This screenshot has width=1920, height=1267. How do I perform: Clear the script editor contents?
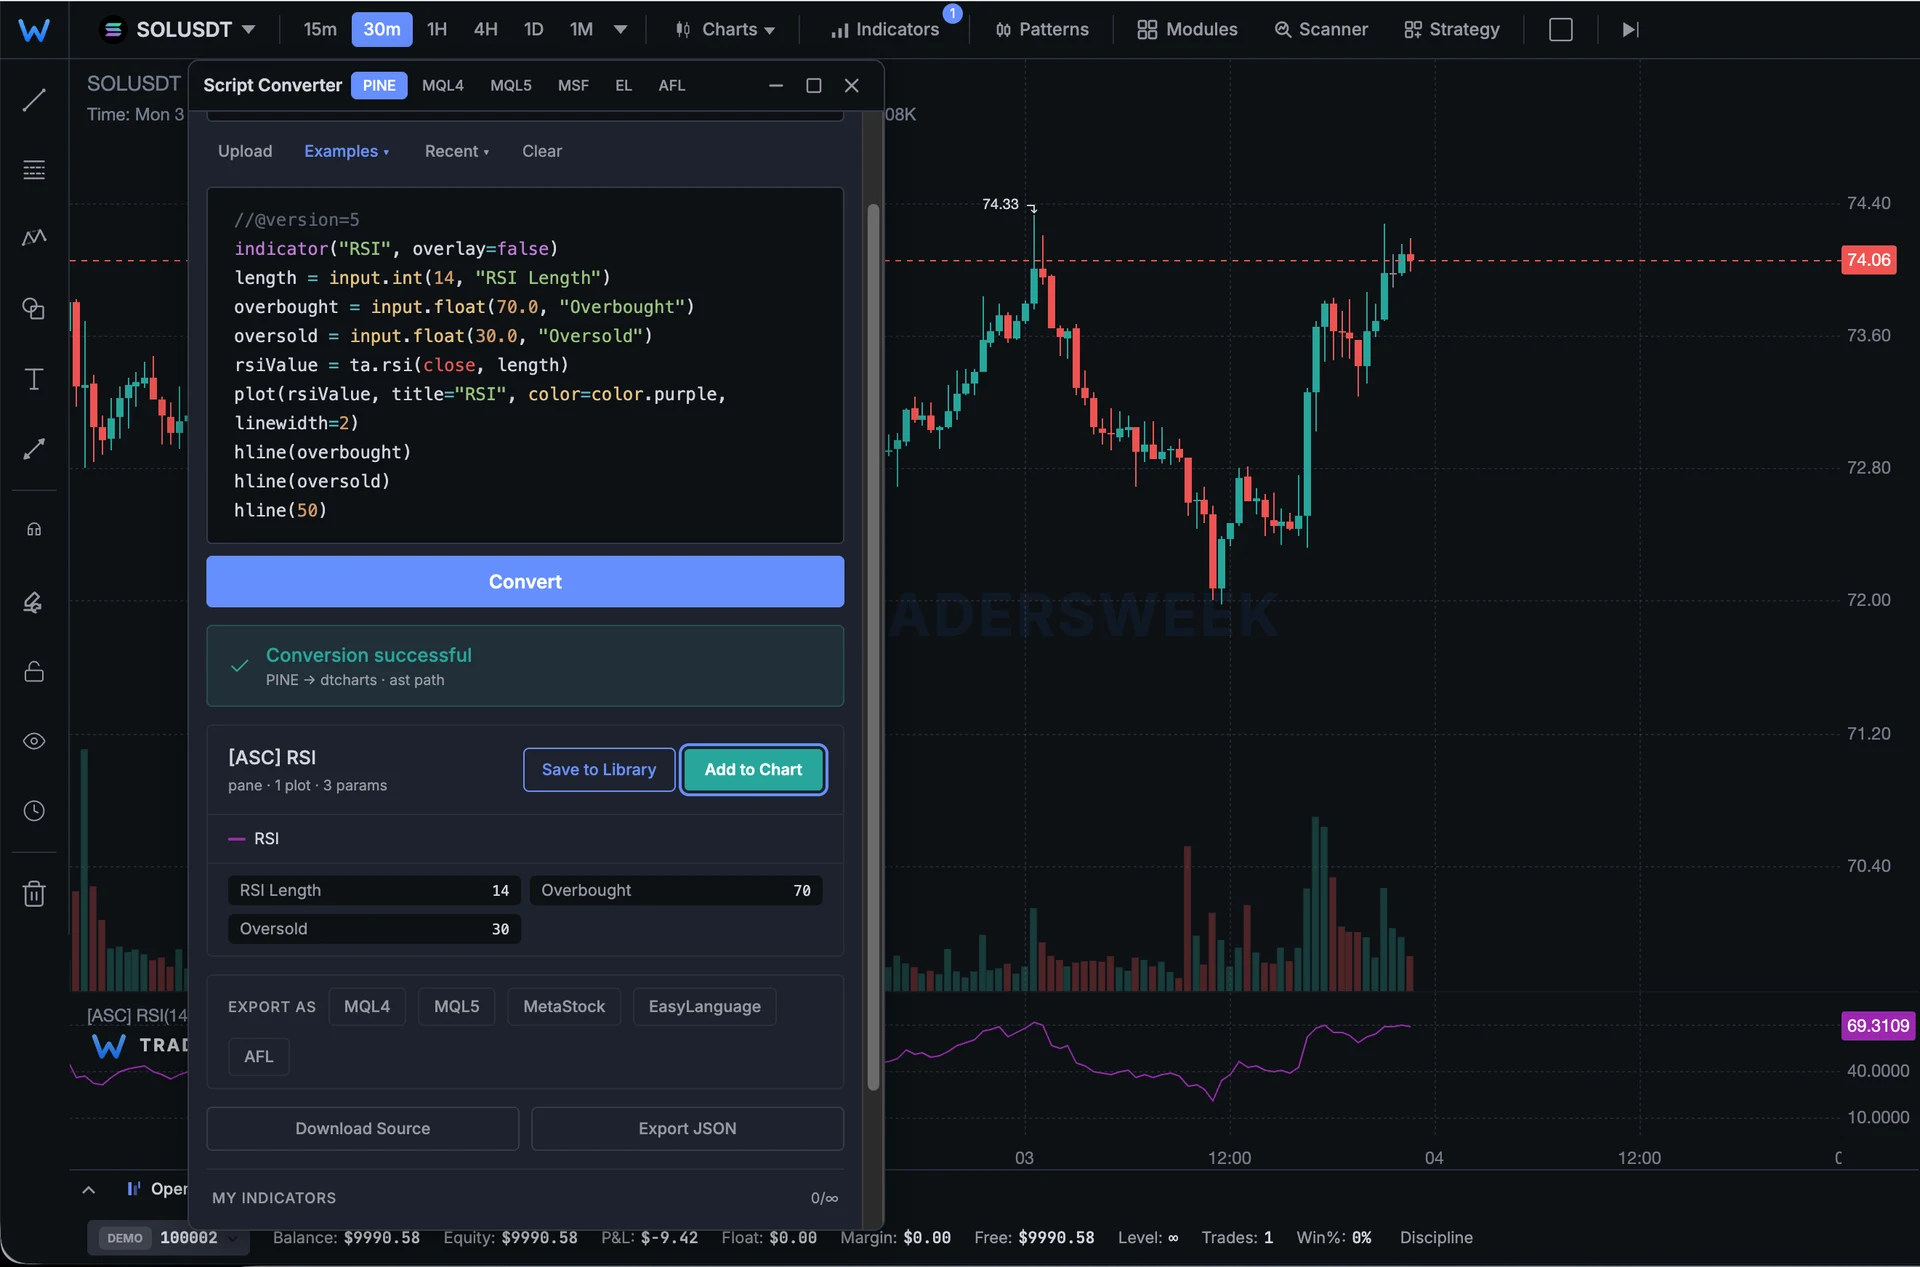click(542, 151)
